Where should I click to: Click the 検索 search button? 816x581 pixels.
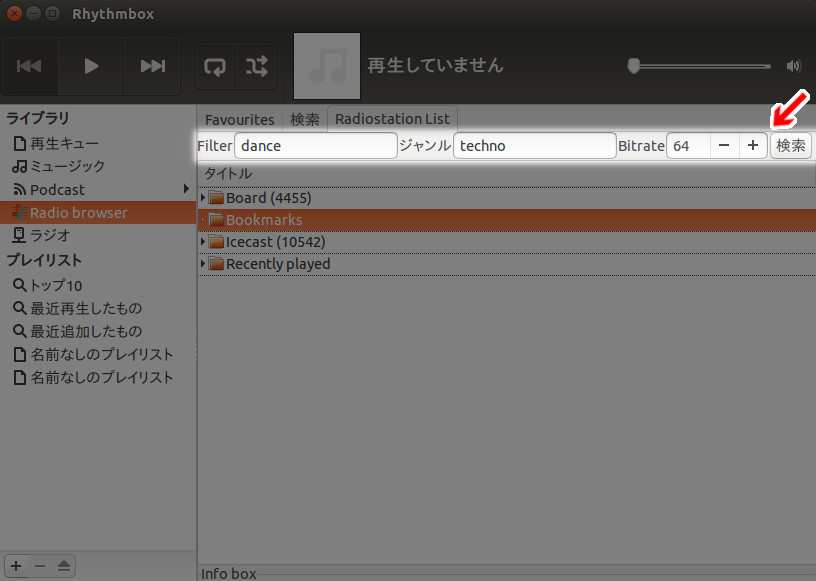790,145
